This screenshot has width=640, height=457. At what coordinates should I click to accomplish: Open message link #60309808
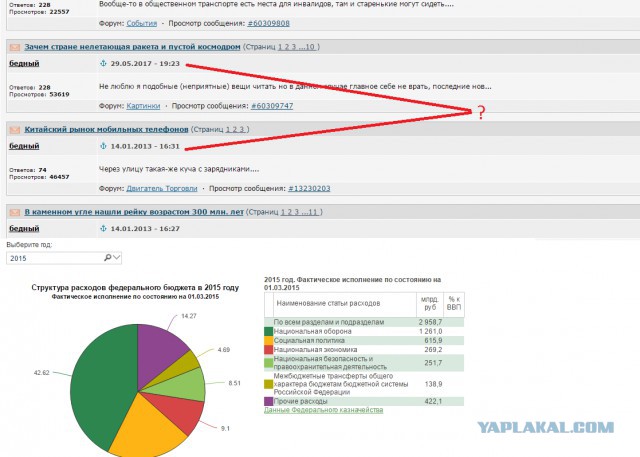(x=269, y=23)
